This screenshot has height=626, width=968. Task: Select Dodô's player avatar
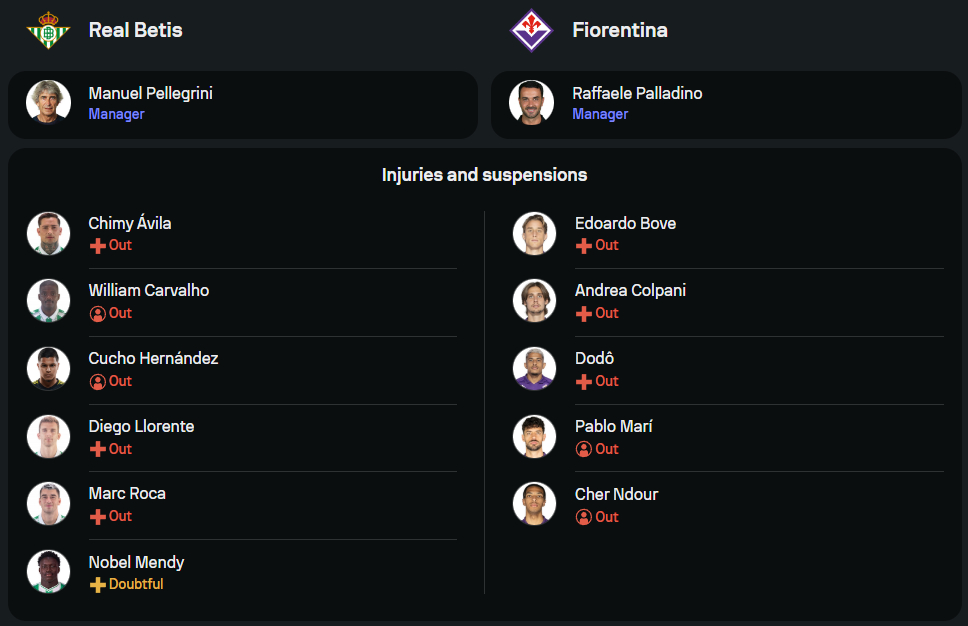[534, 368]
